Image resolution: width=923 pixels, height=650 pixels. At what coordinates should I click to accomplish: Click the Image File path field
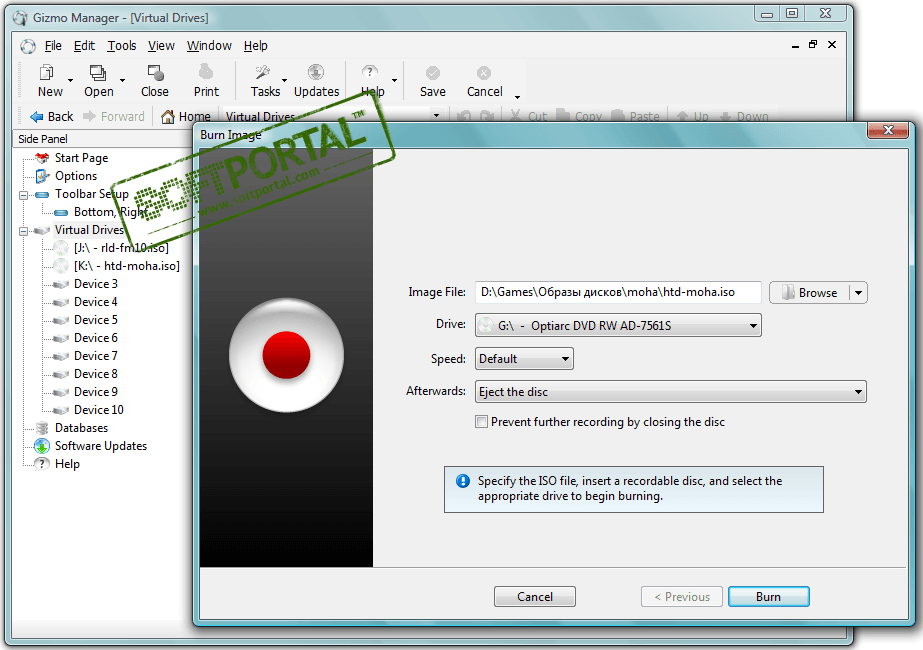click(x=618, y=292)
